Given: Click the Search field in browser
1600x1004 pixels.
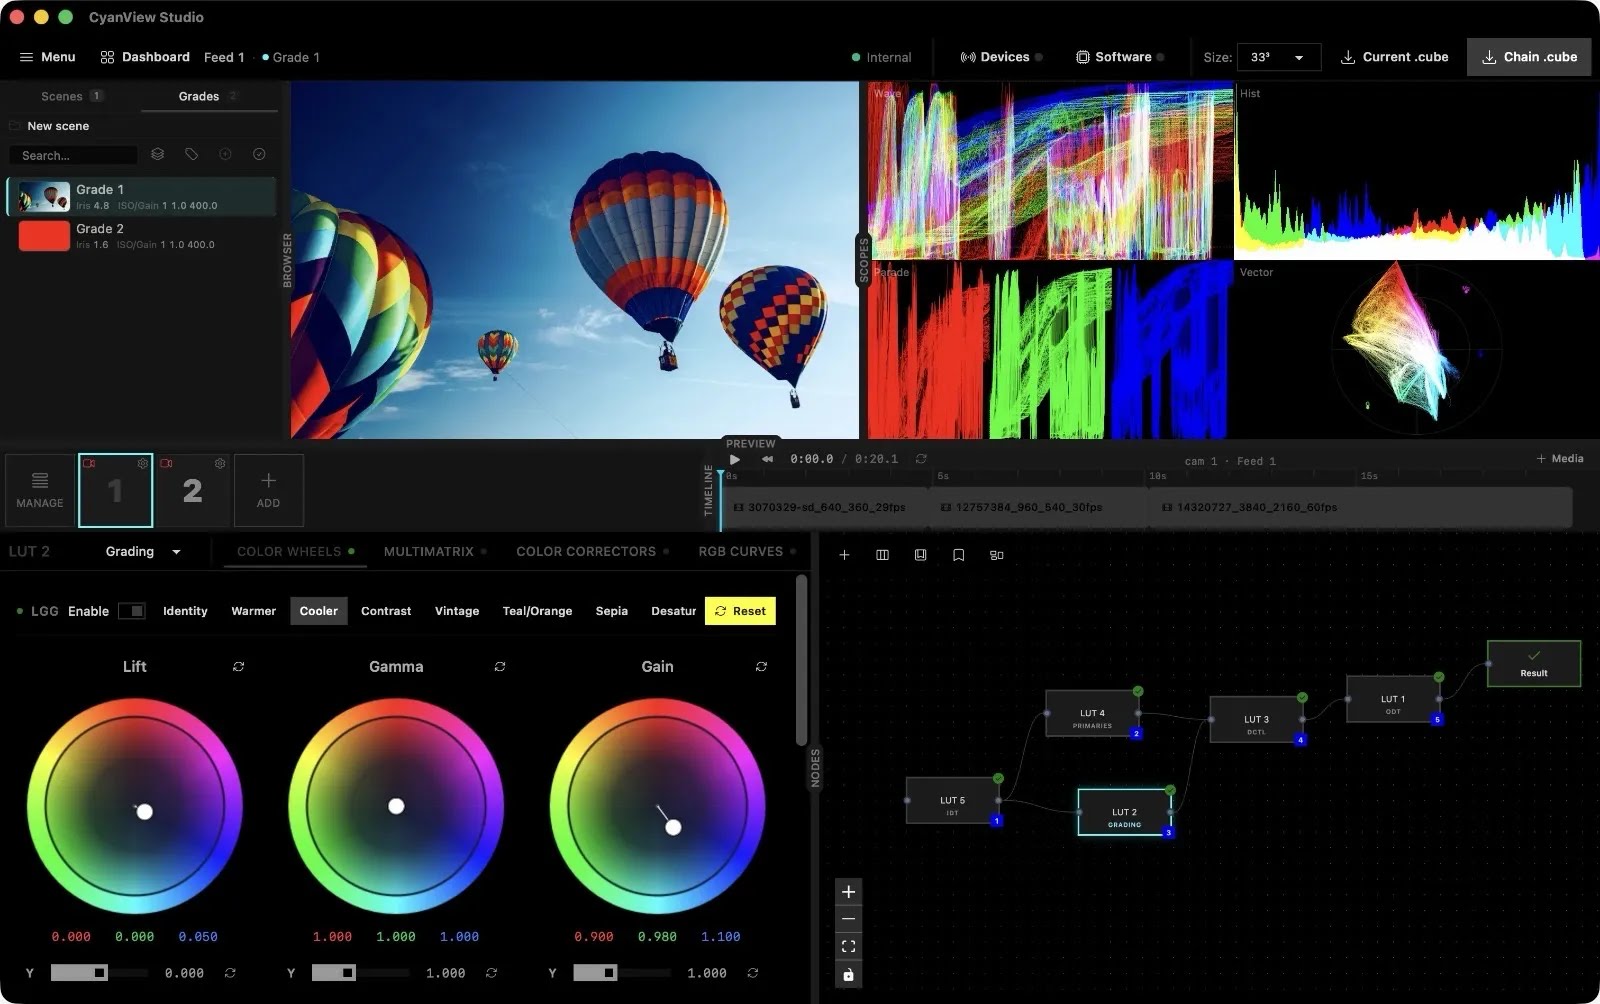Looking at the screenshot, I should [72, 155].
